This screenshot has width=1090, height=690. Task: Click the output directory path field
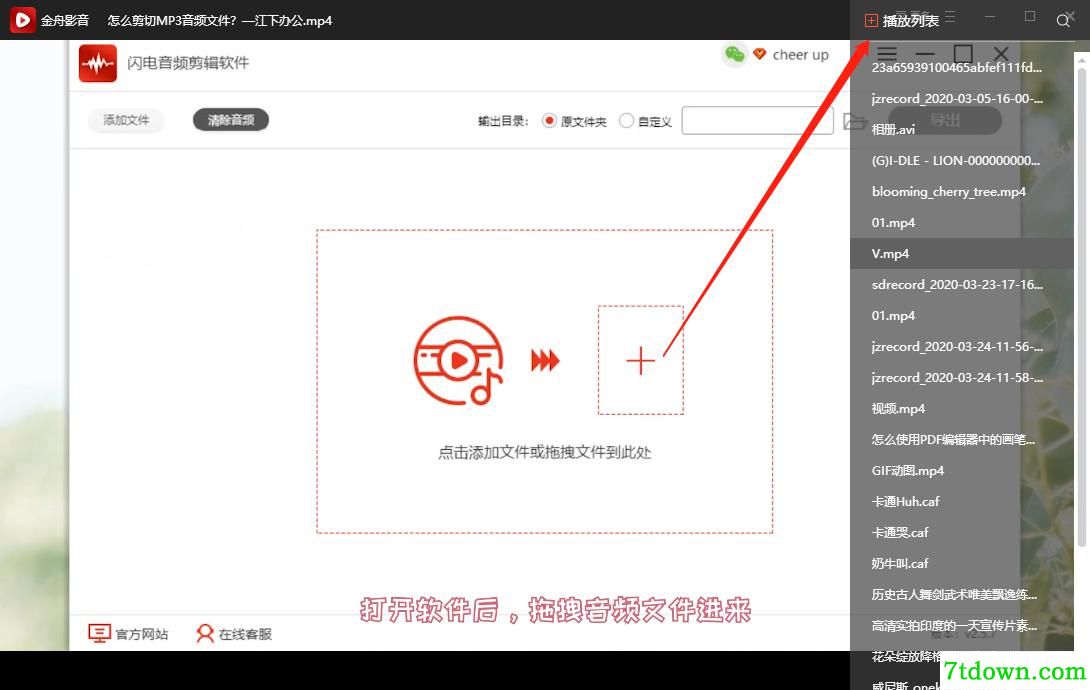[757, 121]
